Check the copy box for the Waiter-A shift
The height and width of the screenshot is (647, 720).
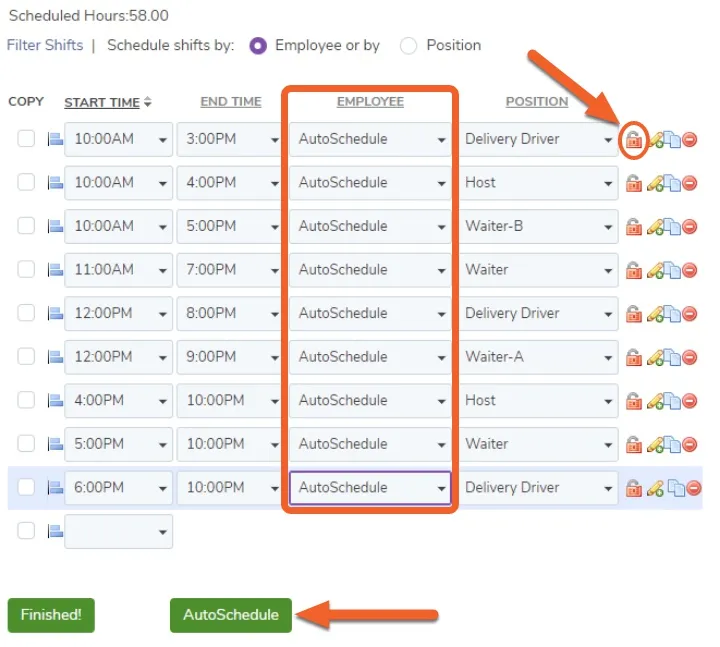pos(26,356)
